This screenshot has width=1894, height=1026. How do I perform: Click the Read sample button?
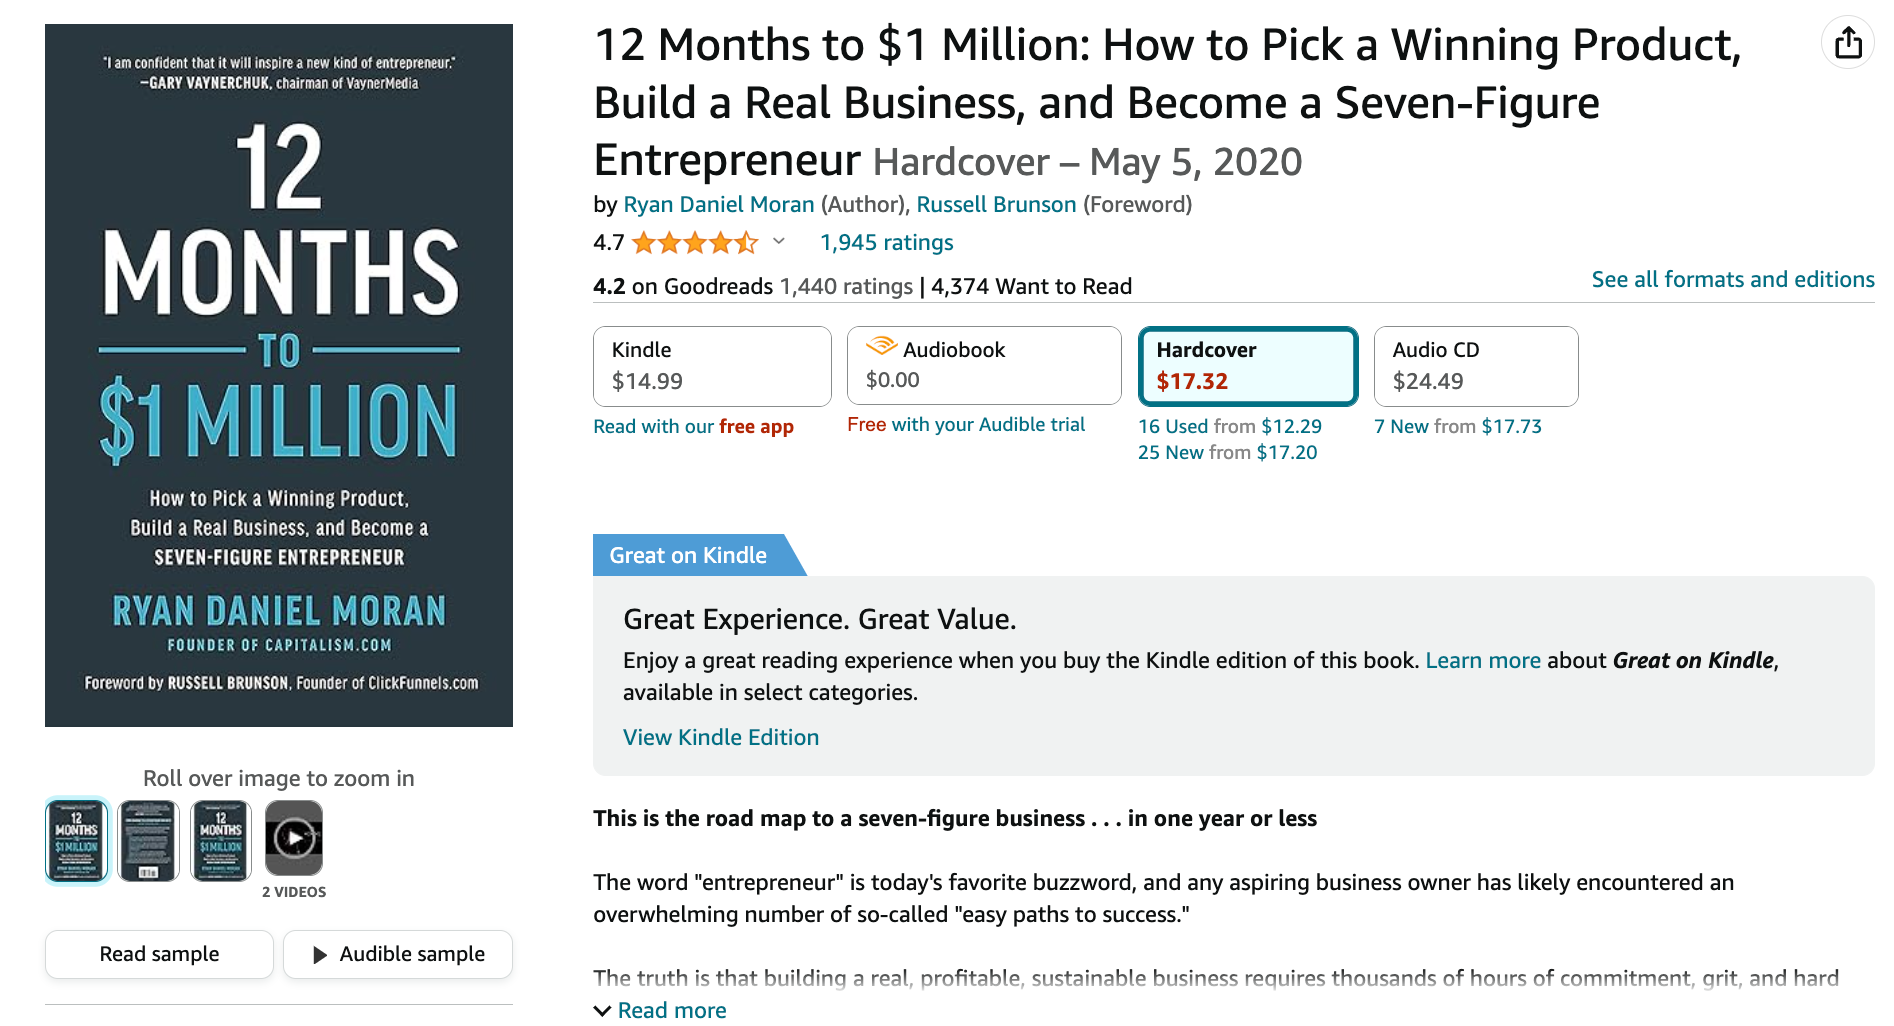[159, 954]
